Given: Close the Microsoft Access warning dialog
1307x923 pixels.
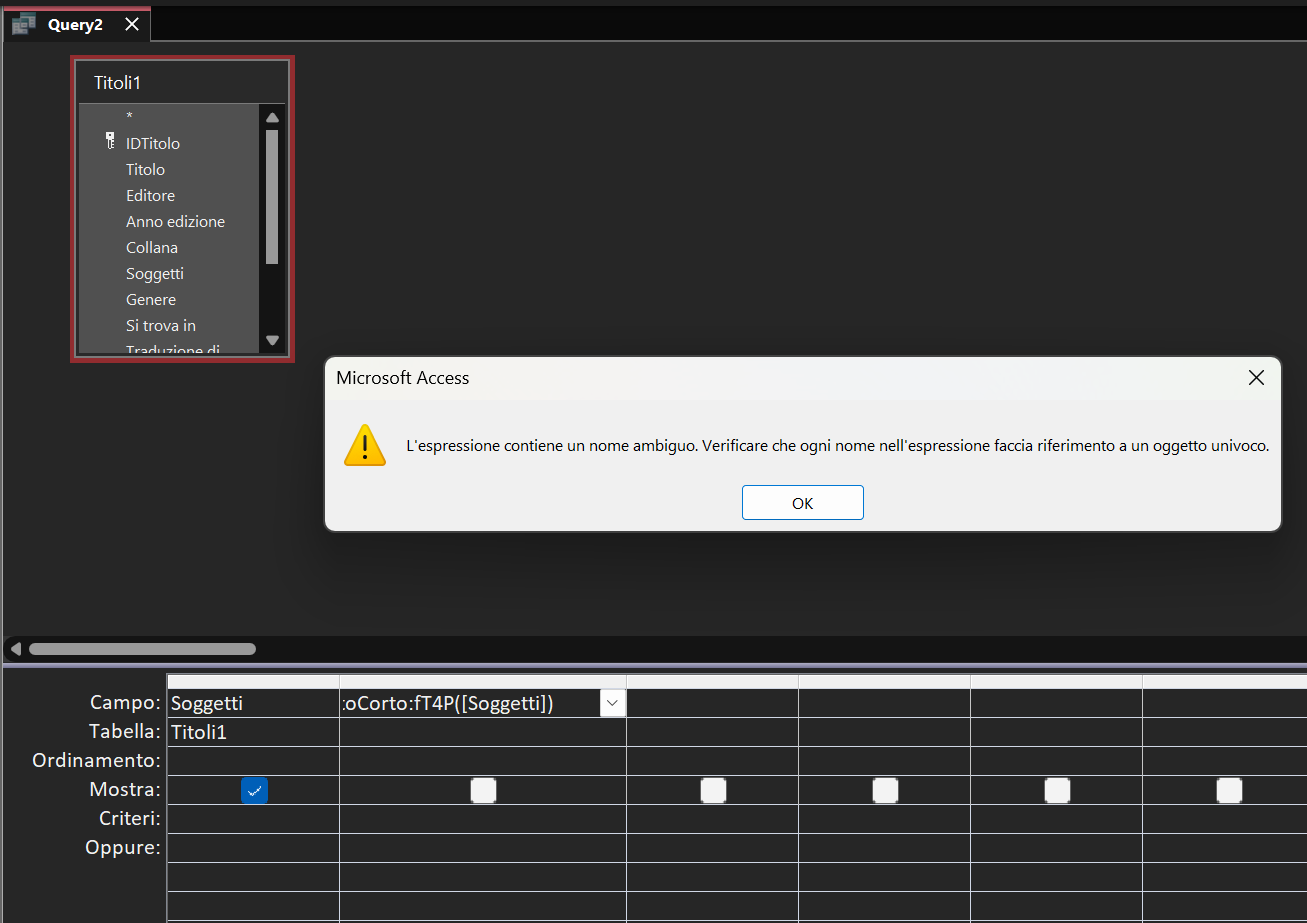Looking at the screenshot, I should point(1256,377).
